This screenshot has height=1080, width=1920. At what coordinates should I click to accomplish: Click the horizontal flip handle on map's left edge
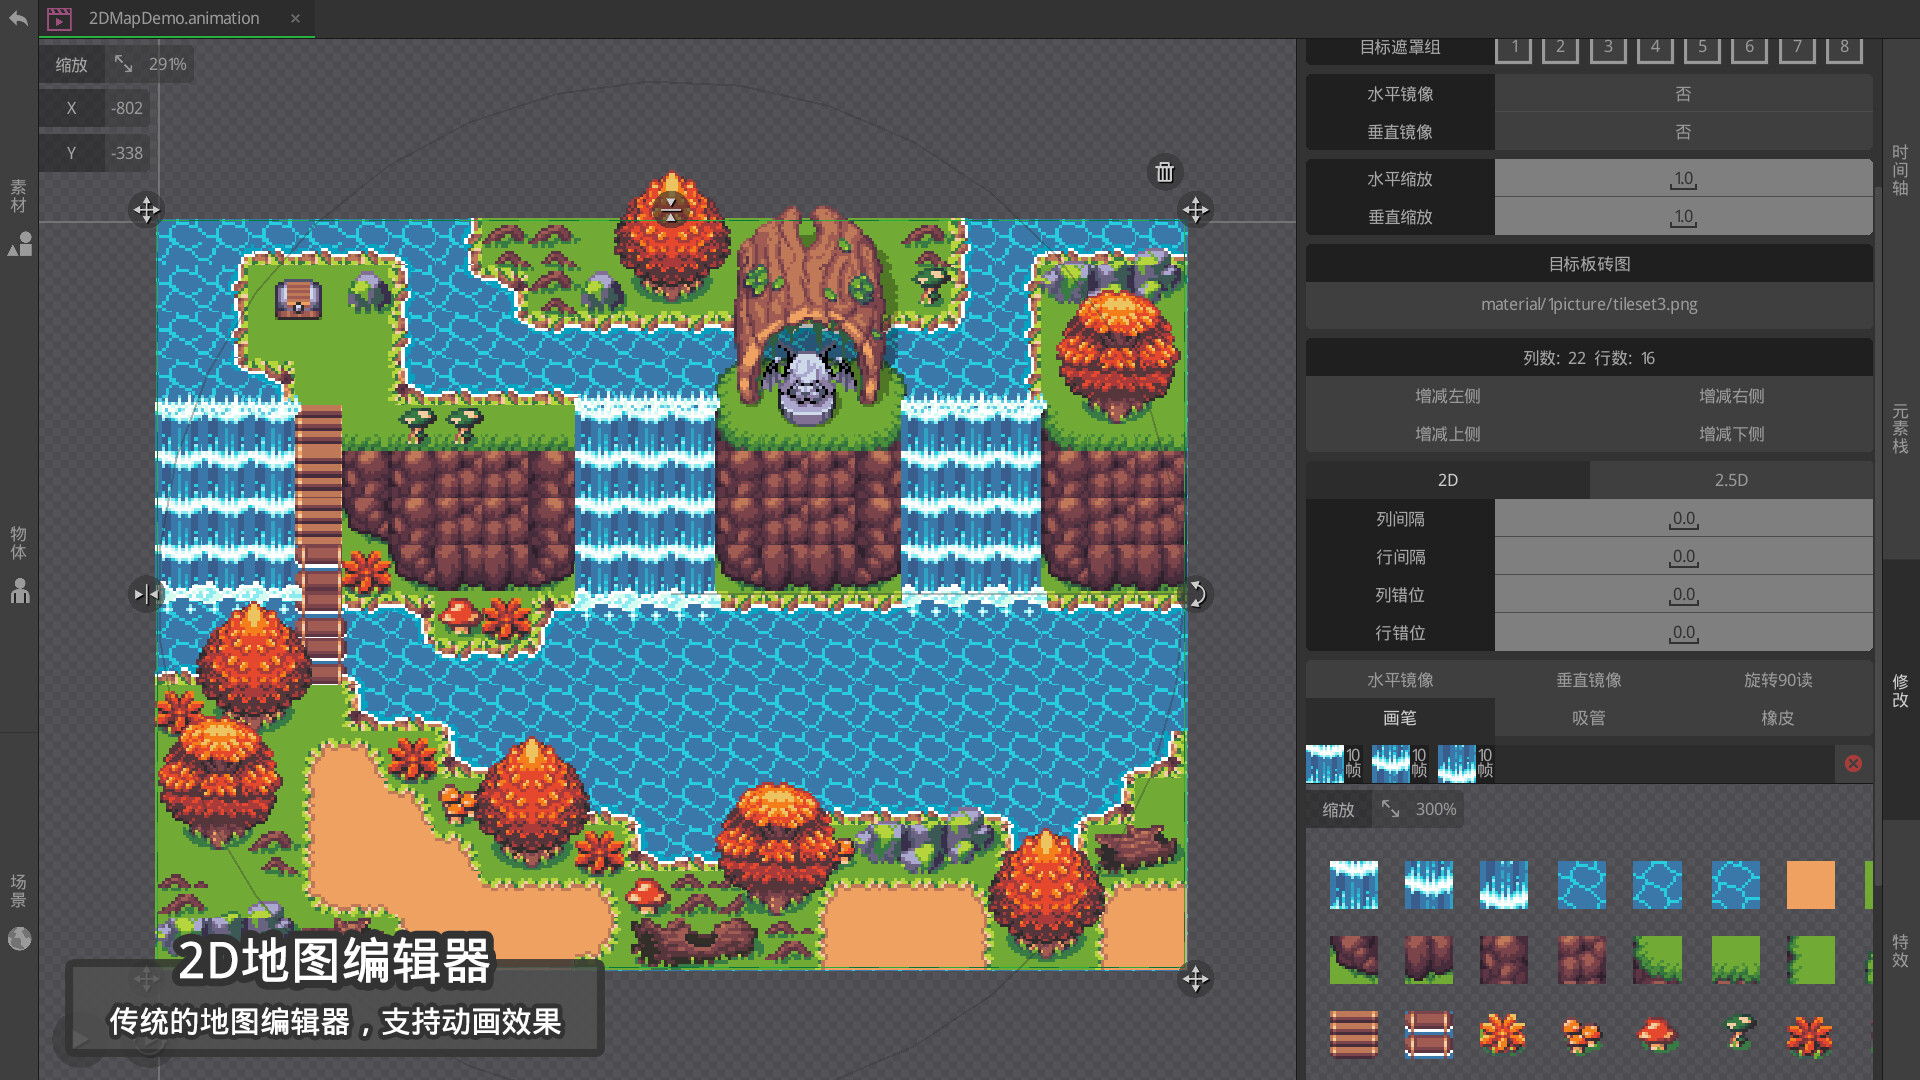pos(146,594)
